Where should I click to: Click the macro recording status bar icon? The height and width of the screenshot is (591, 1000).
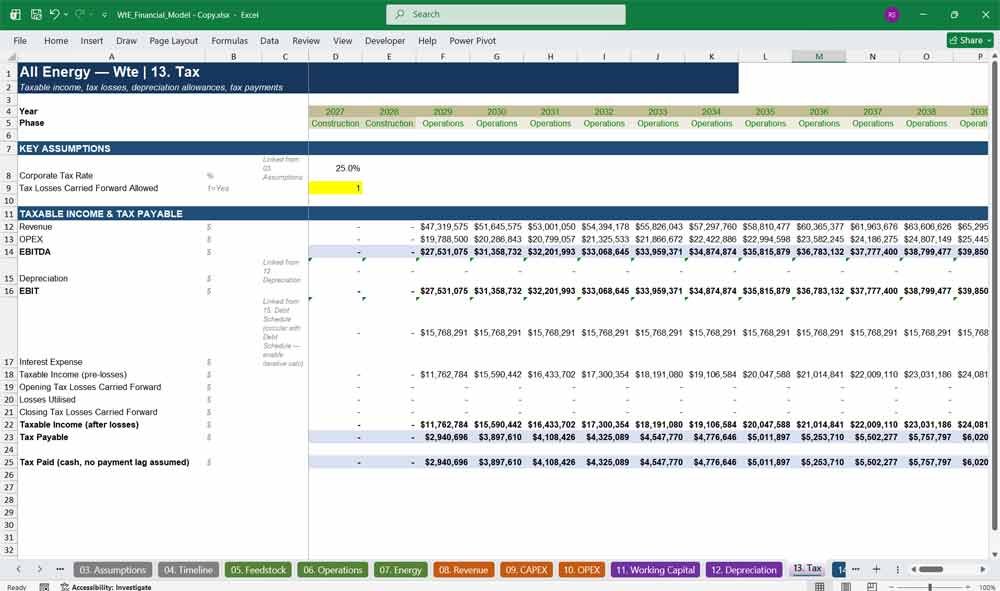44,587
